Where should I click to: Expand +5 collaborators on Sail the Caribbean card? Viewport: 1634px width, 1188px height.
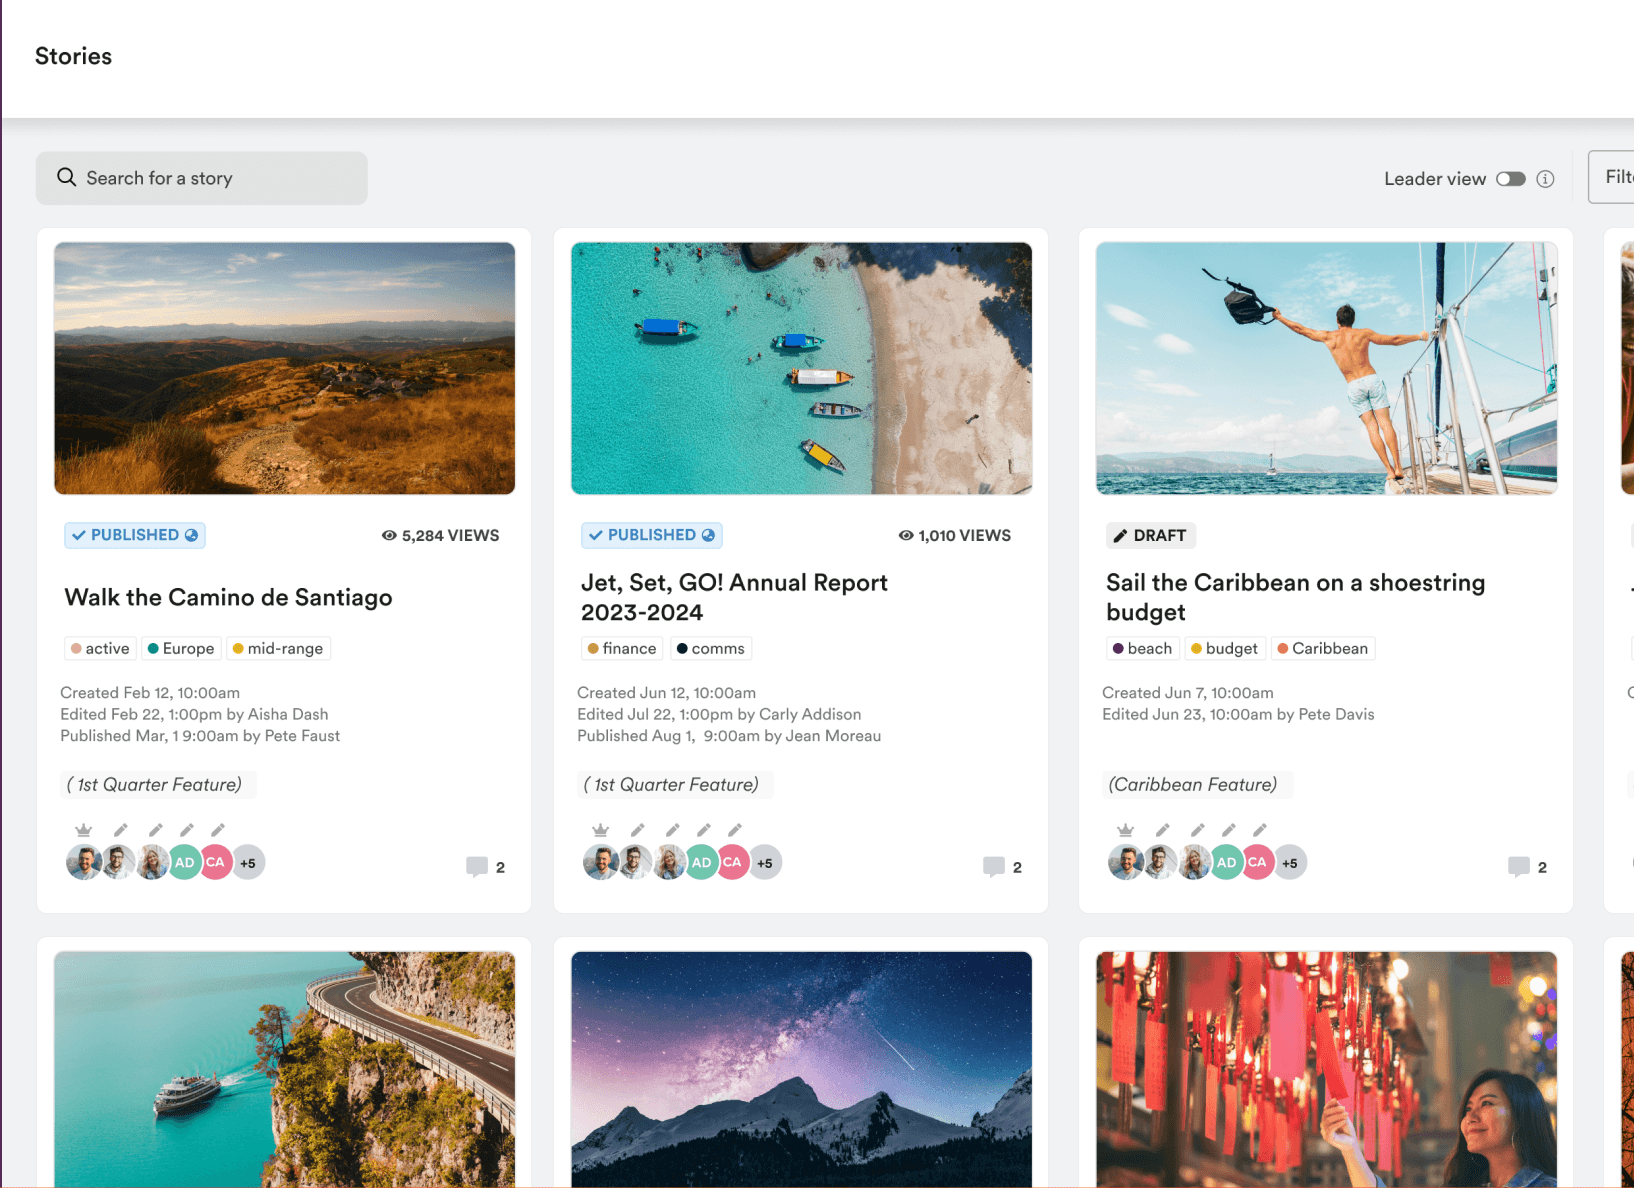pos(1290,862)
